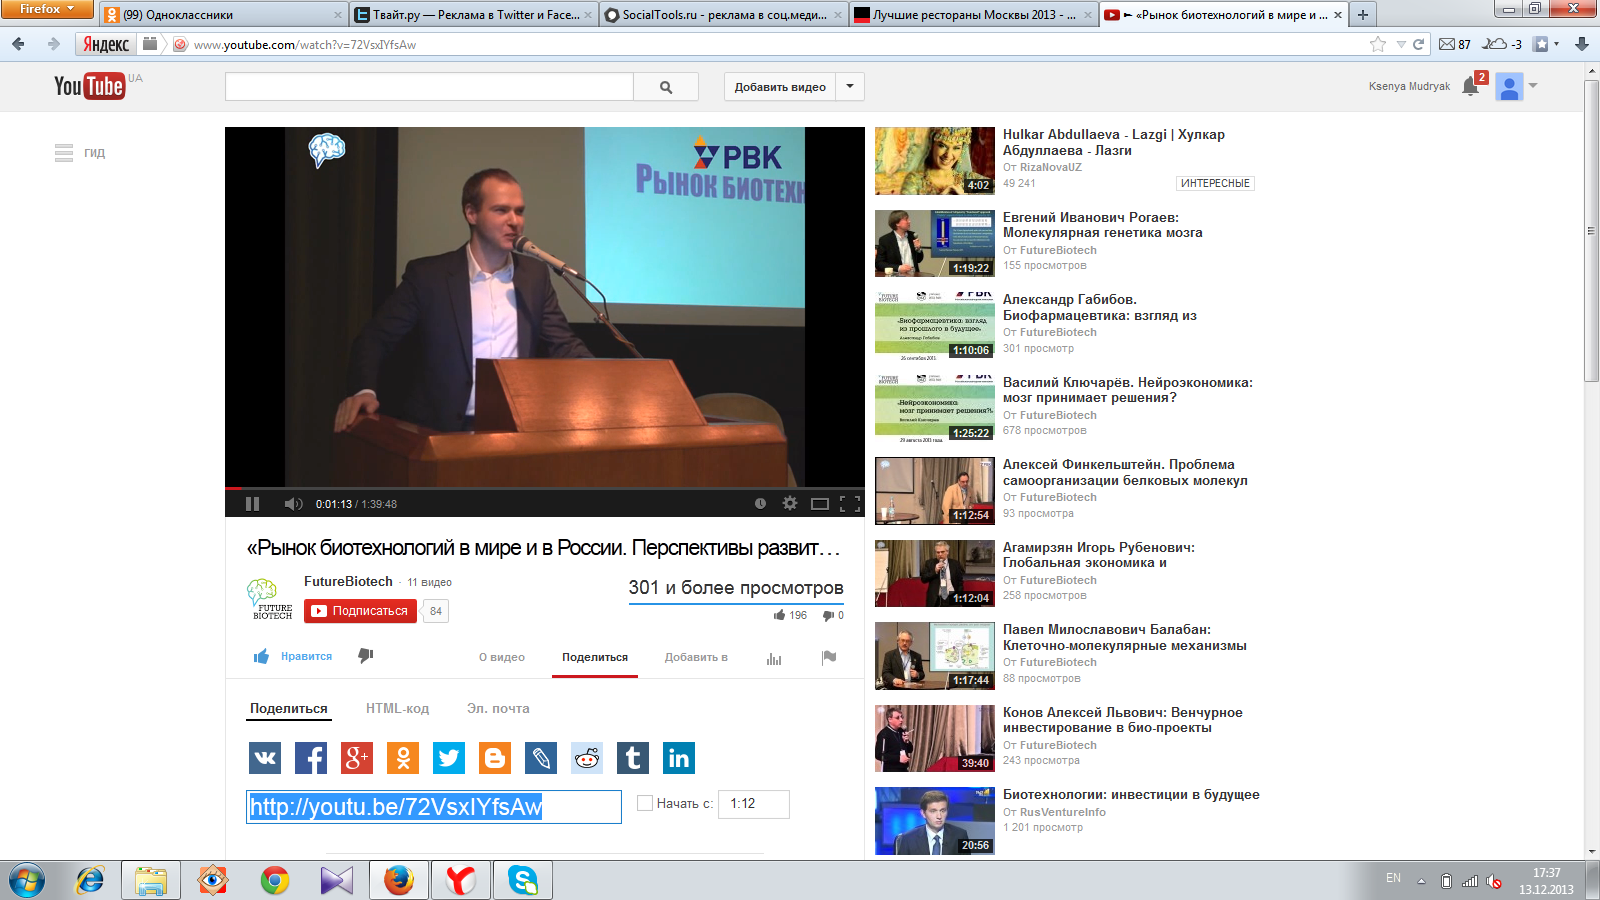Go to YouTube home via logo
Image resolution: width=1600 pixels, height=900 pixels.
point(90,86)
